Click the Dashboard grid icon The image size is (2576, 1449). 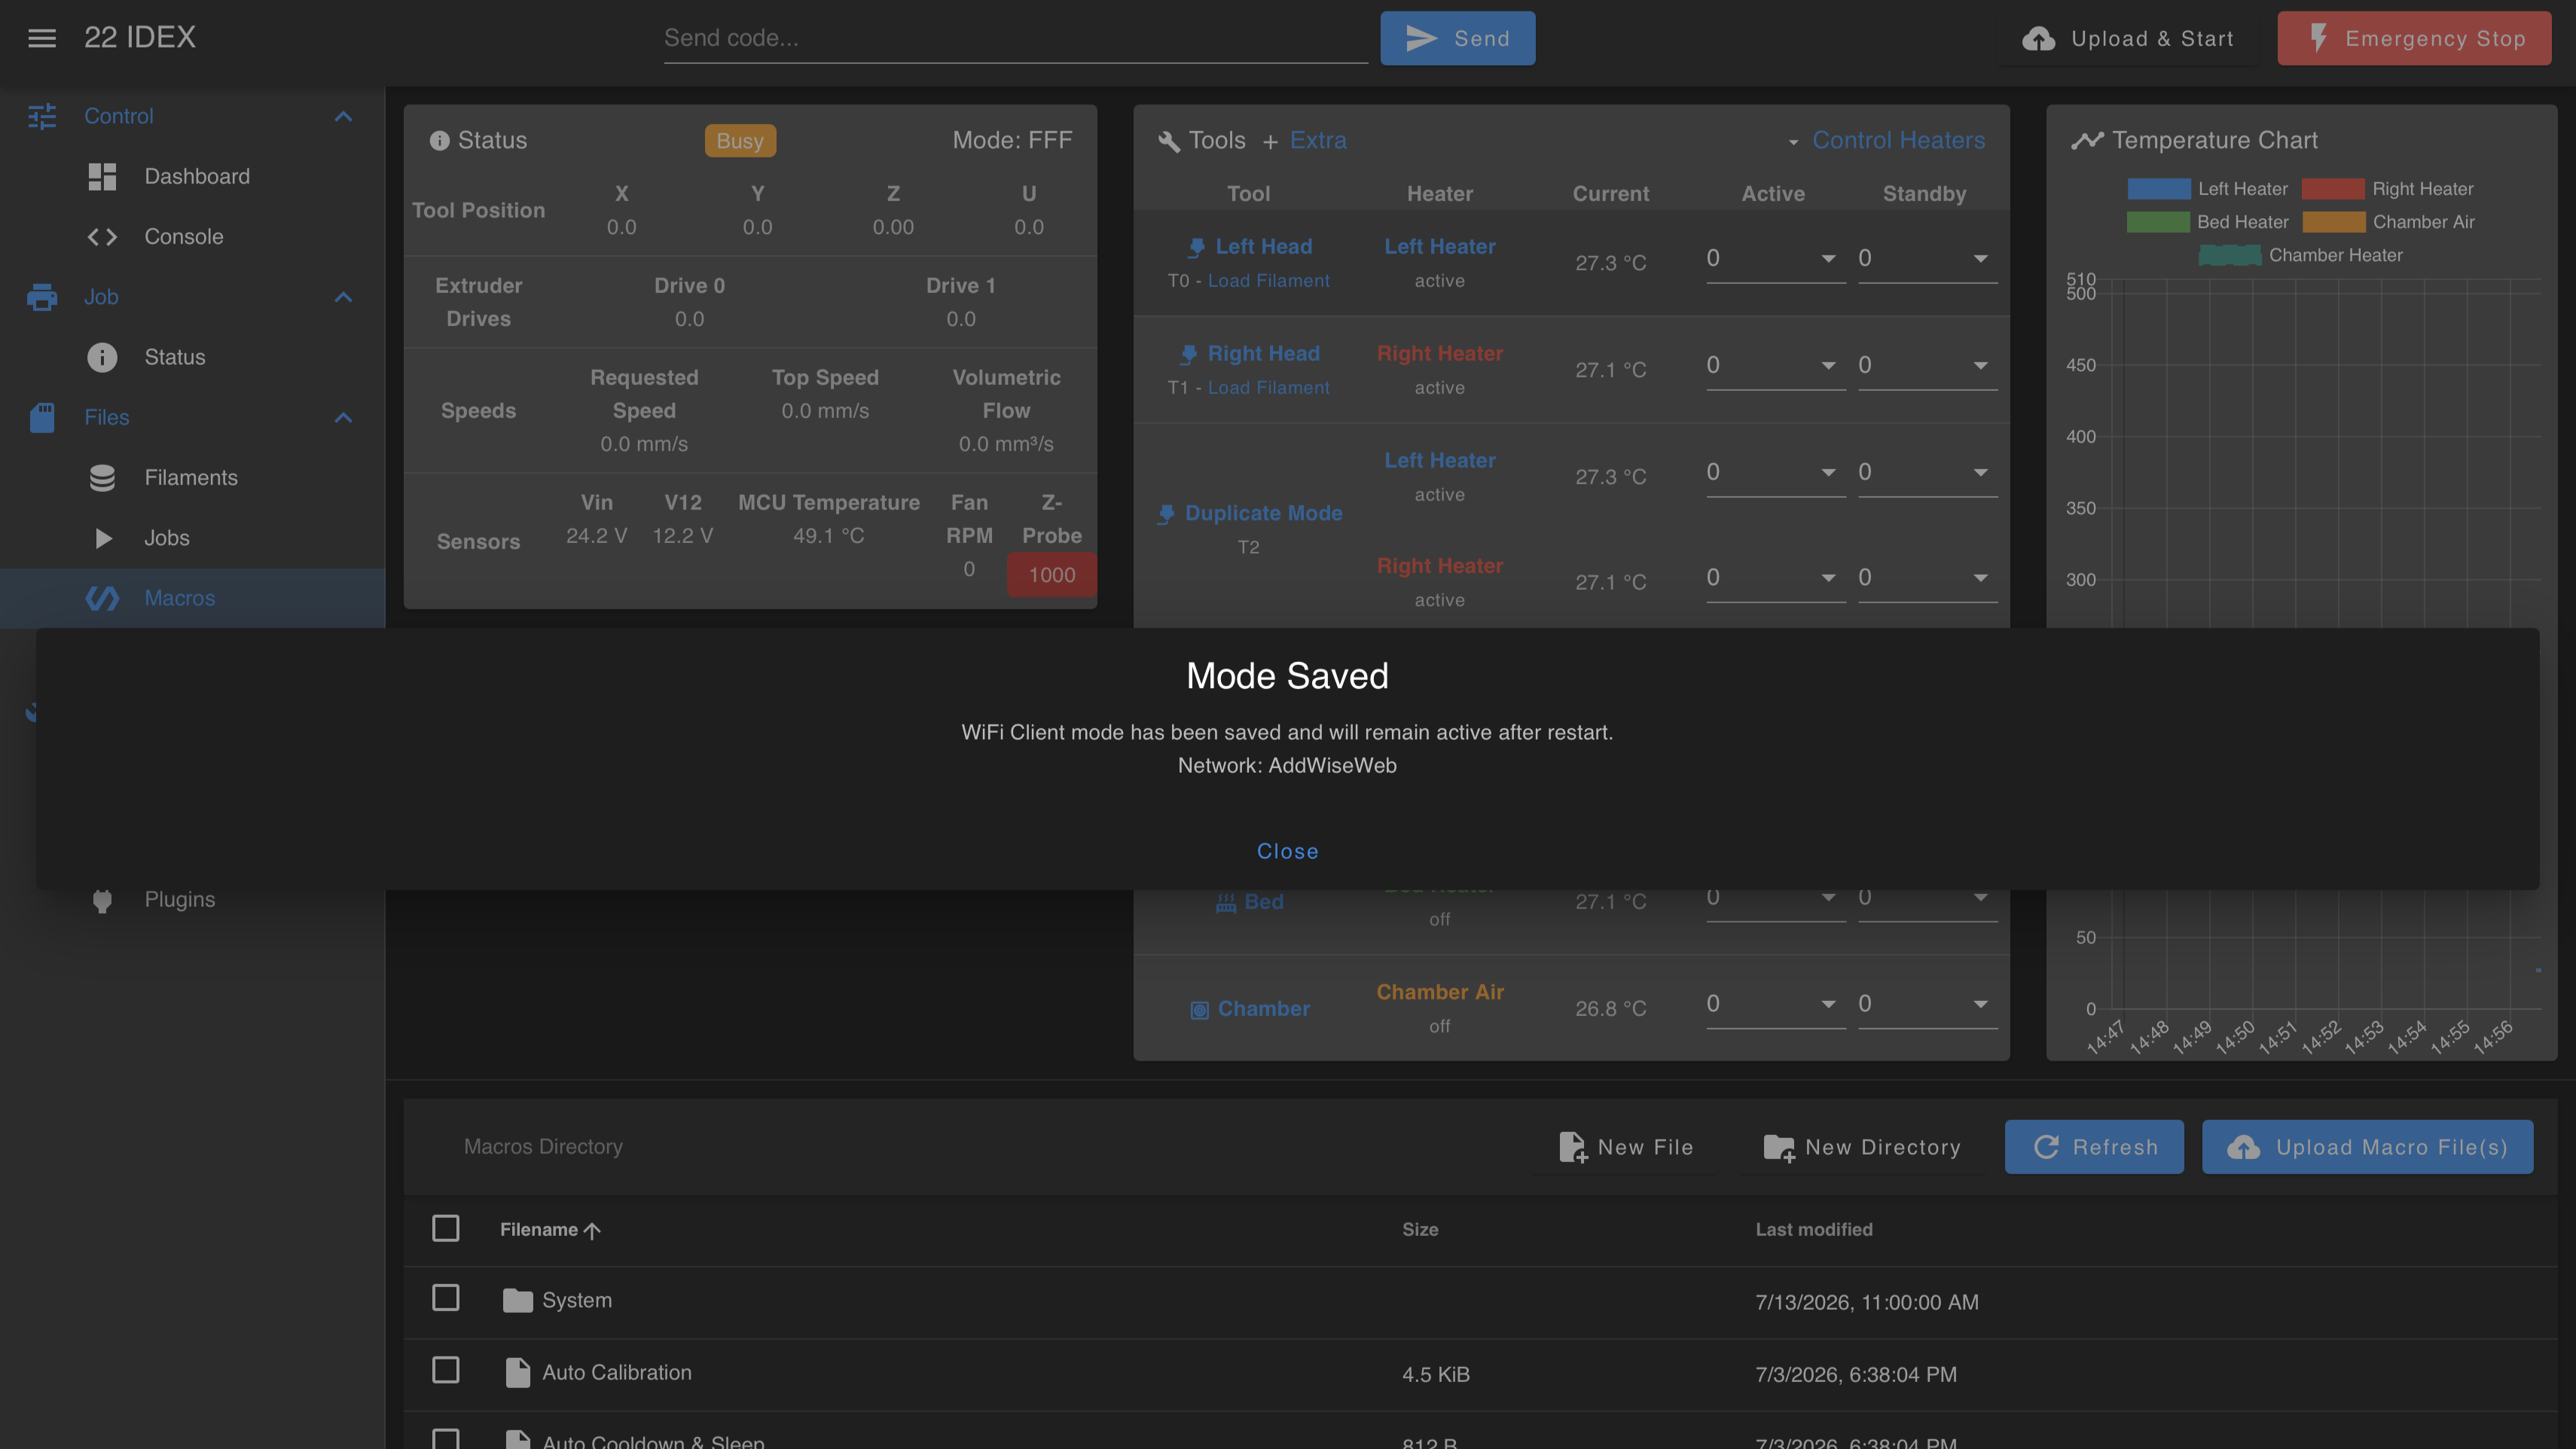point(102,177)
